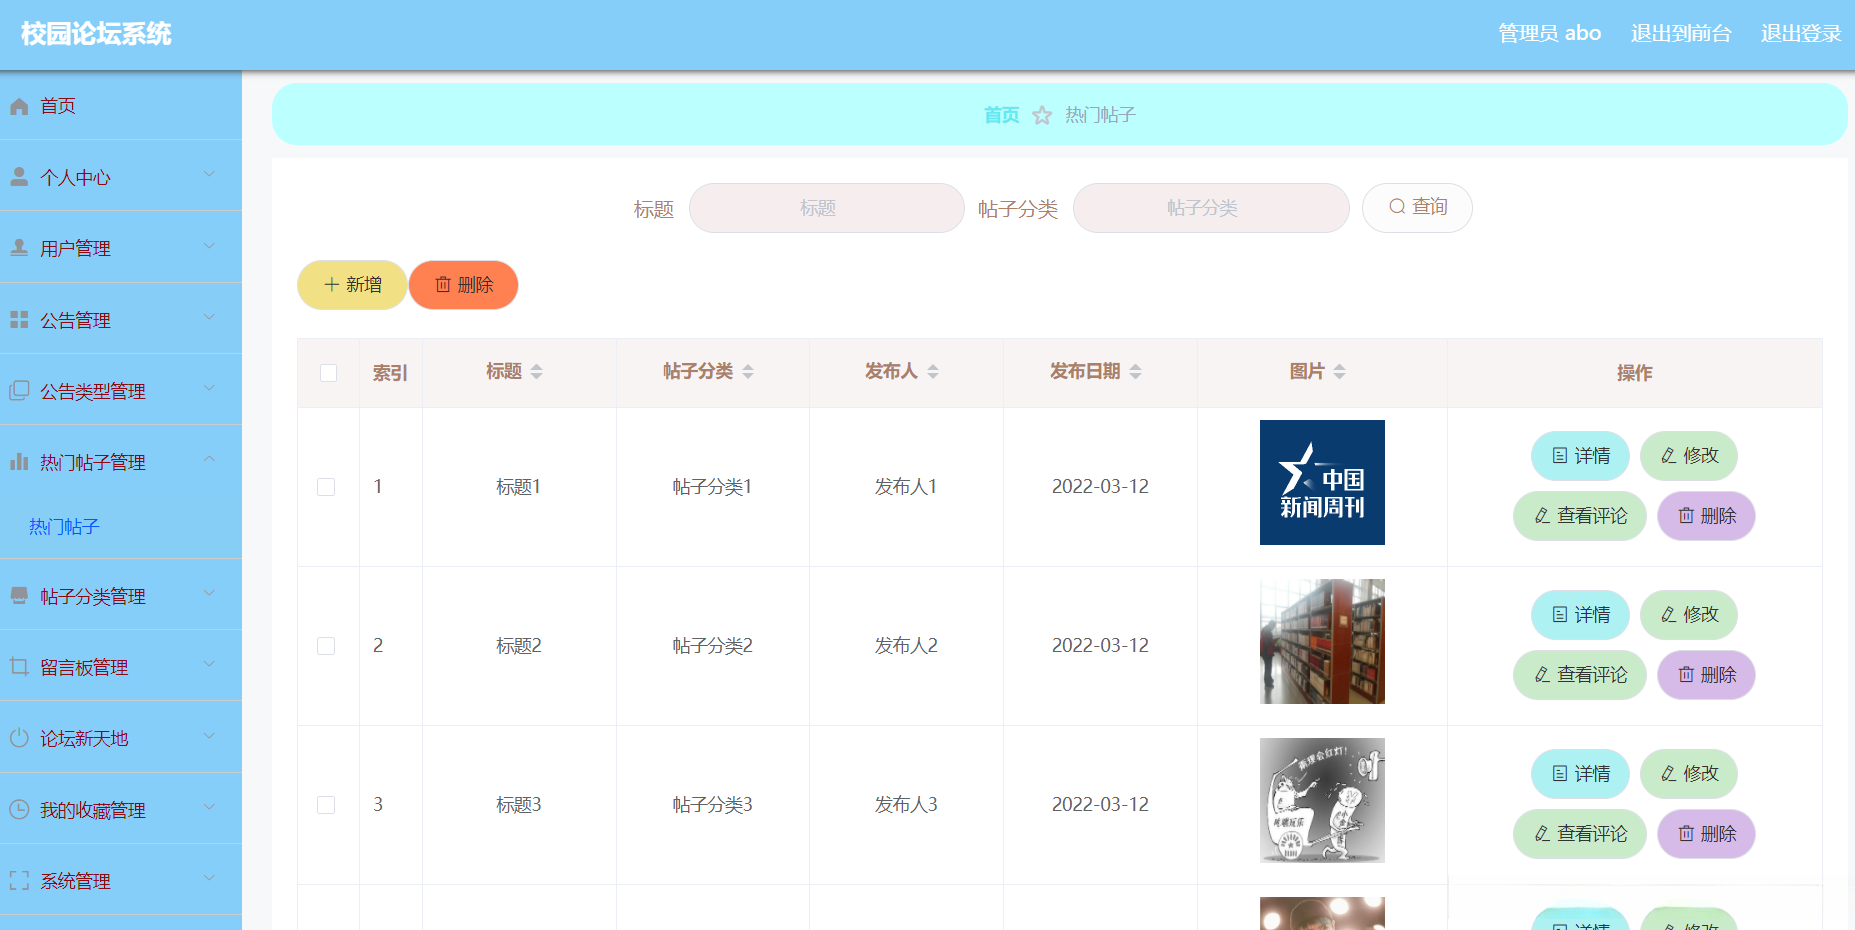Screen dimensions: 1855x930
Task: Click 查看评论 for row 标题2
Action: pyautogui.click(x=1580, y=675)
